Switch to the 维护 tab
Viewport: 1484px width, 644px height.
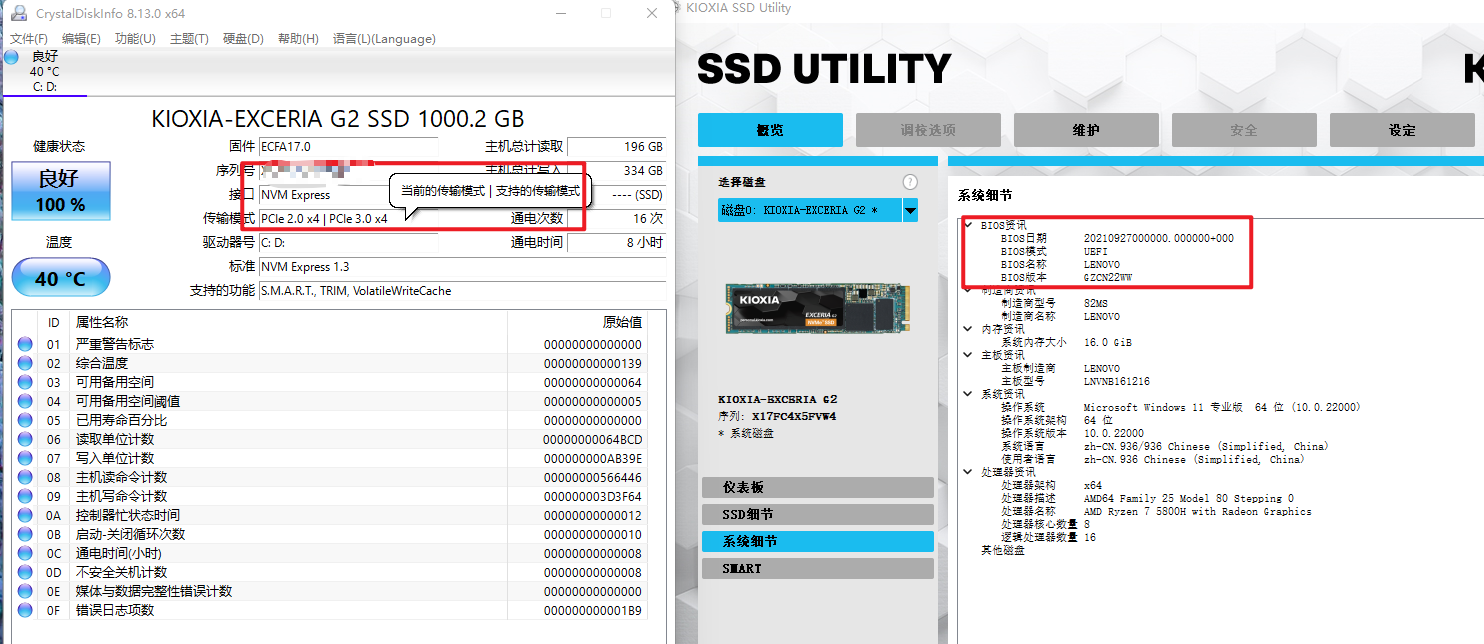(1086, 130)
